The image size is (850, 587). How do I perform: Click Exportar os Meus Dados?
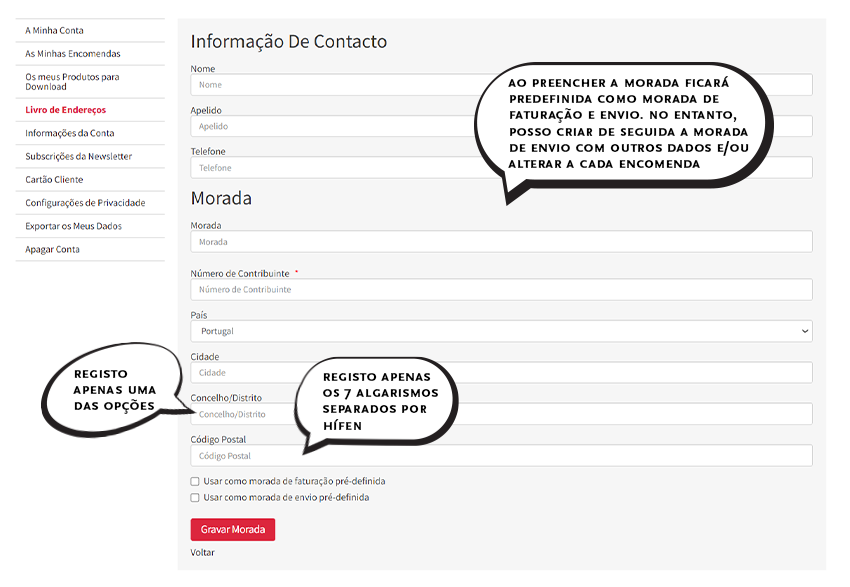73,226
